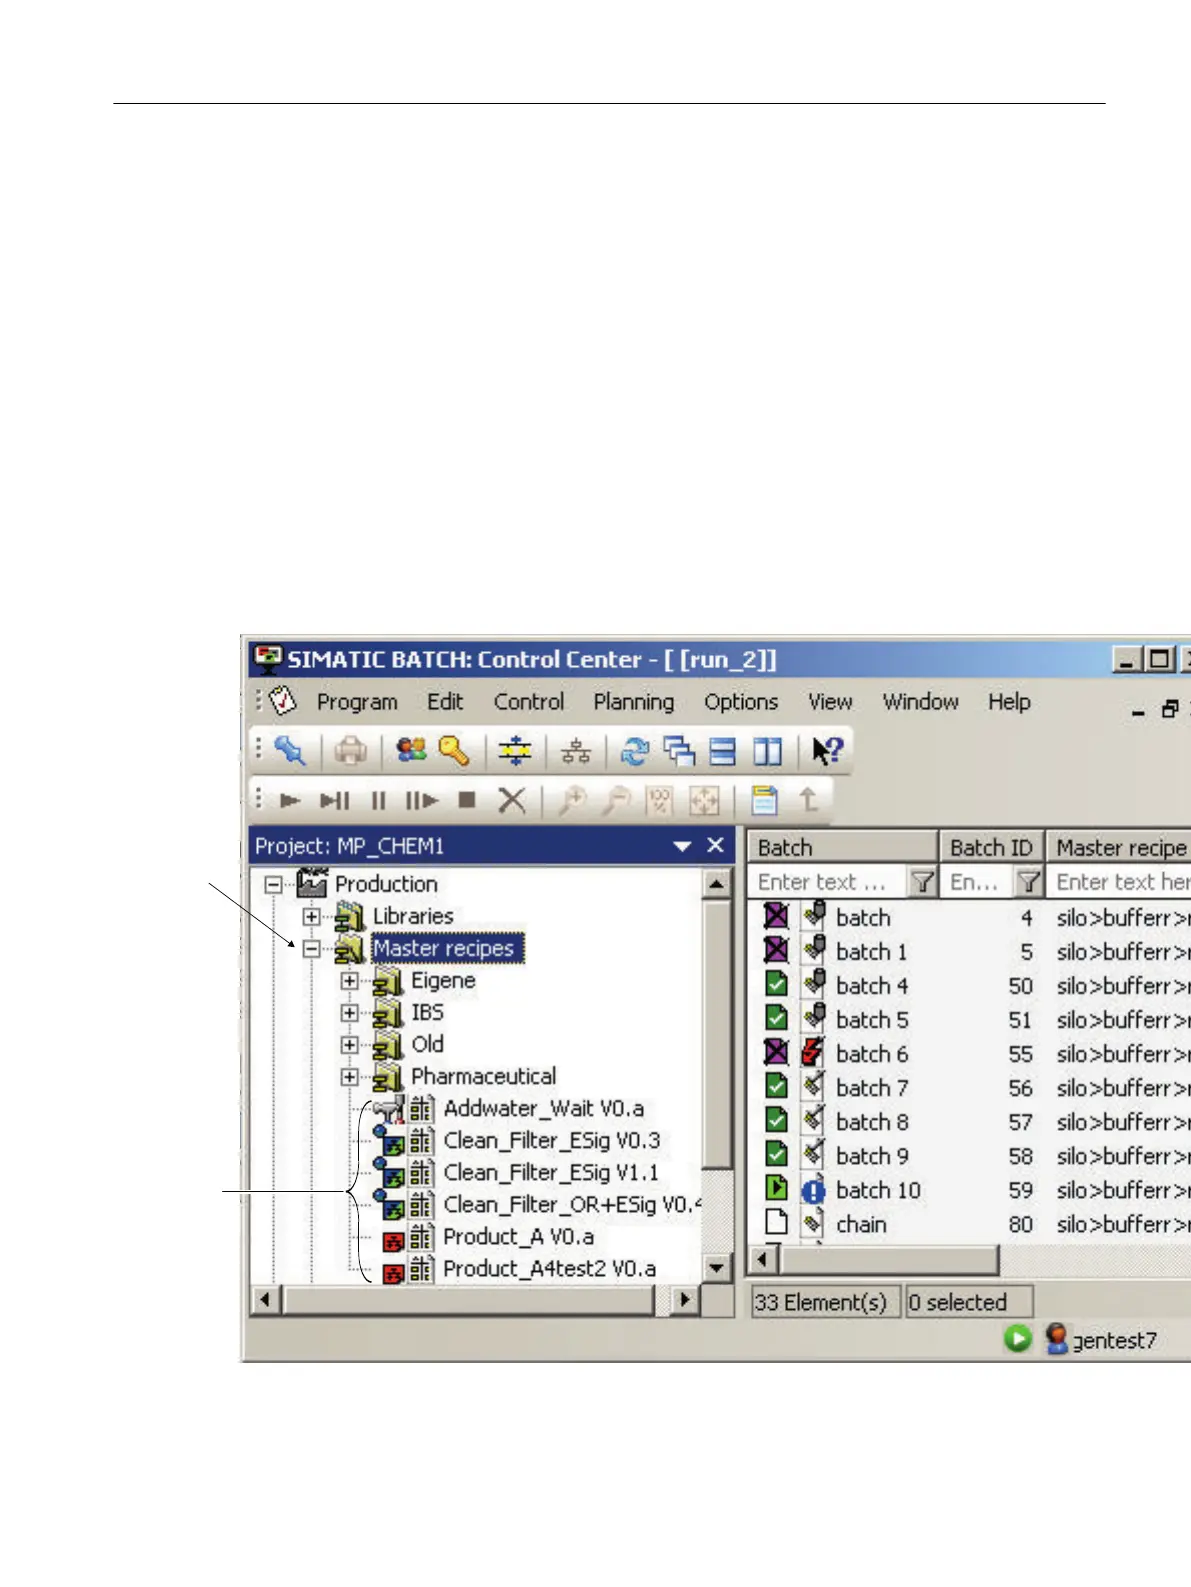The width and height of the screenshot is (1191, 1587).
Task: Click the blue pushpin toolbar icon
Action: point(289,750)
